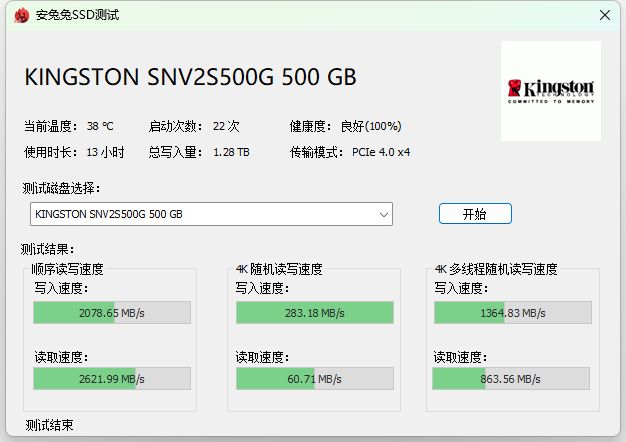
Task: Click the Kingston brand logo image
Action: click(x=550, y=90)
